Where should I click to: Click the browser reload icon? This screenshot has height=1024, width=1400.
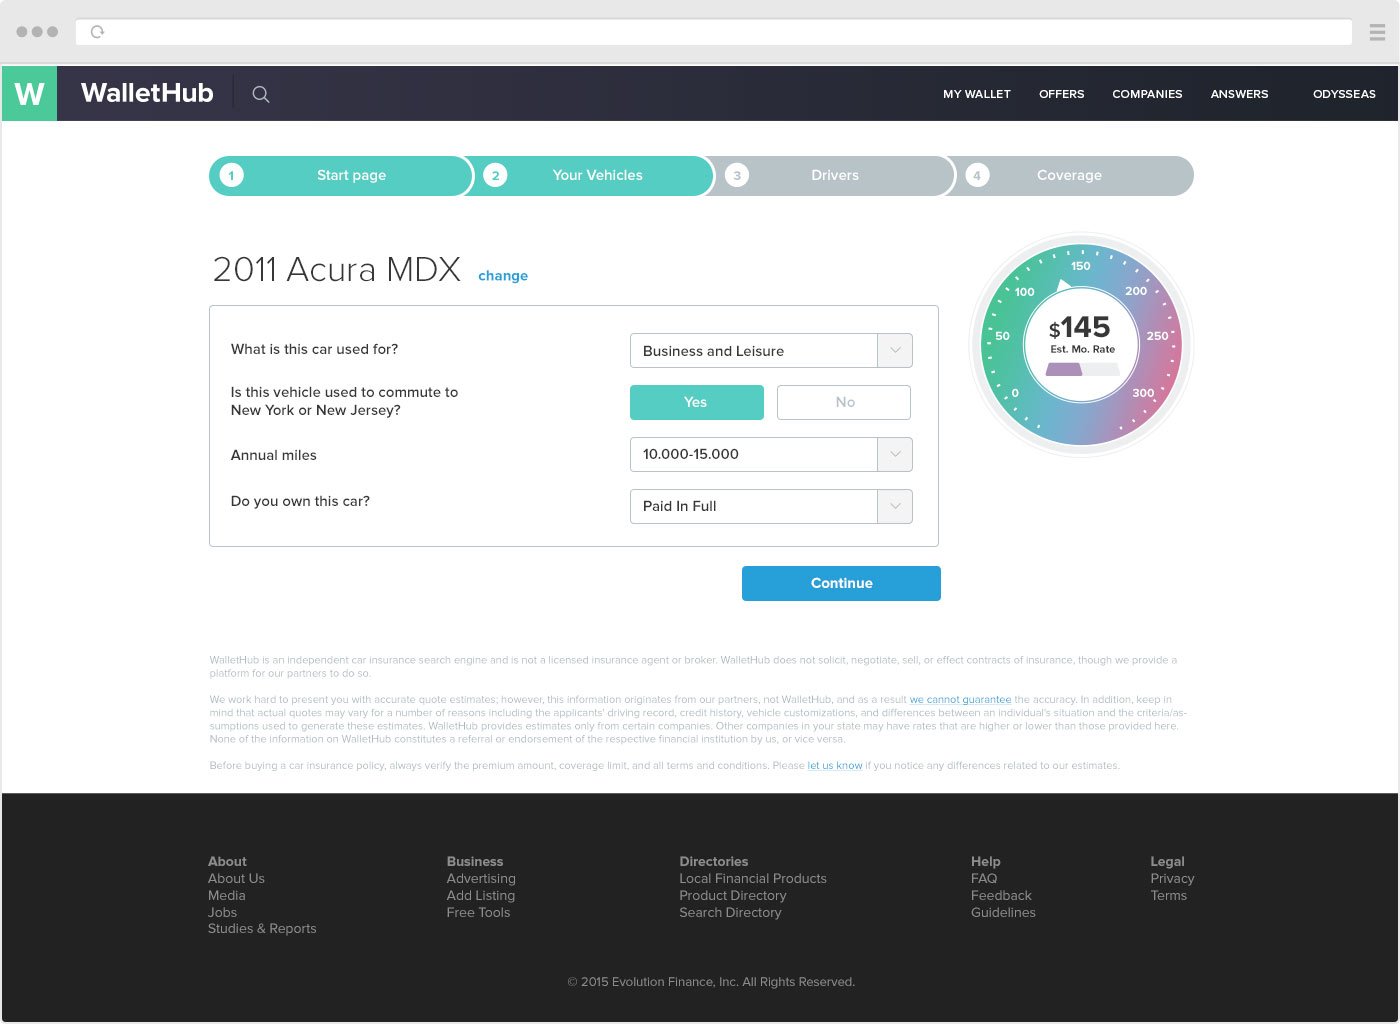(x=97, y=32)
